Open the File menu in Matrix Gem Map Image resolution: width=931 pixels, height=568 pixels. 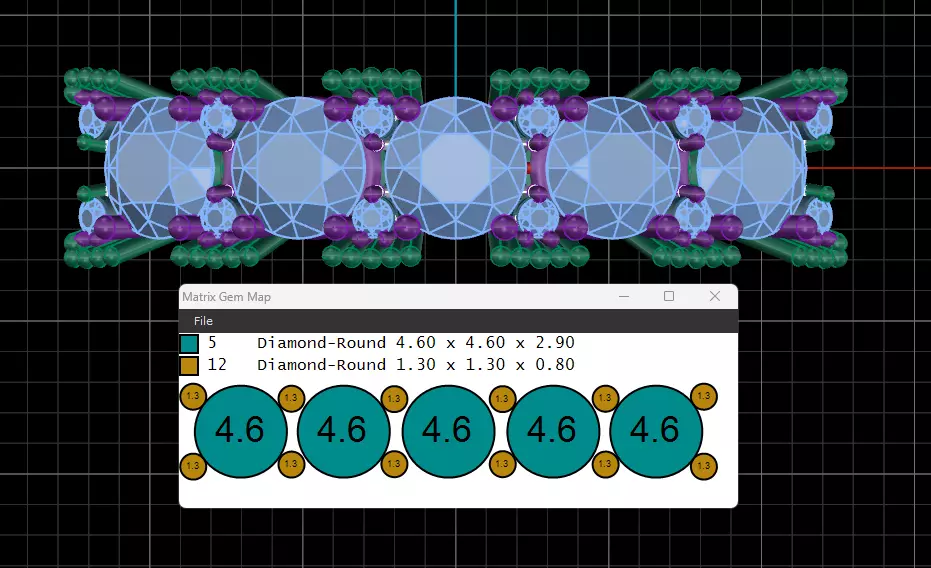coord(203,321)
